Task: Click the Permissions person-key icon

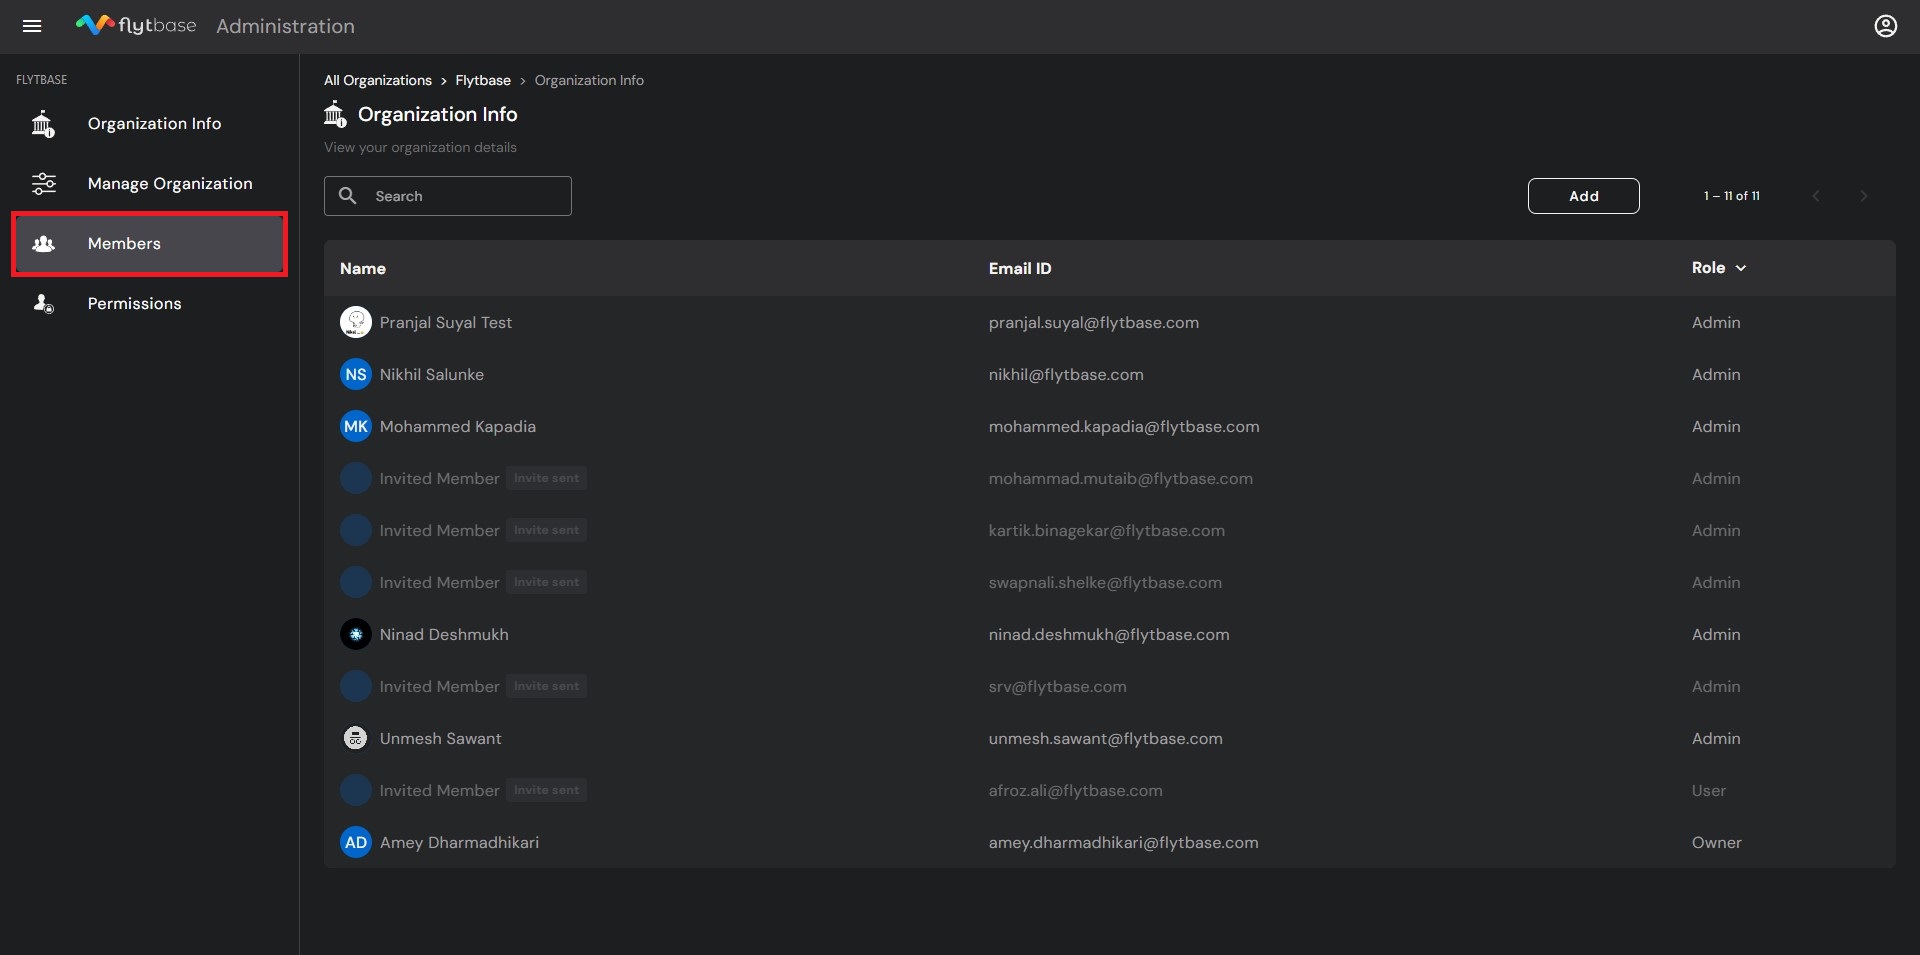Action: point(44,303)
